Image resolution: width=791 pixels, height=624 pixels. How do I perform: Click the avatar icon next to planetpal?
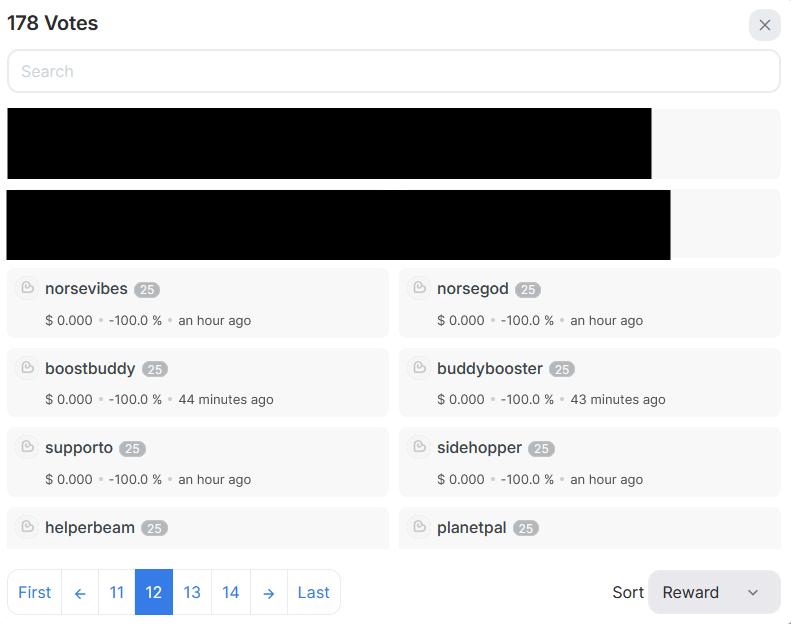pos(419,527)
